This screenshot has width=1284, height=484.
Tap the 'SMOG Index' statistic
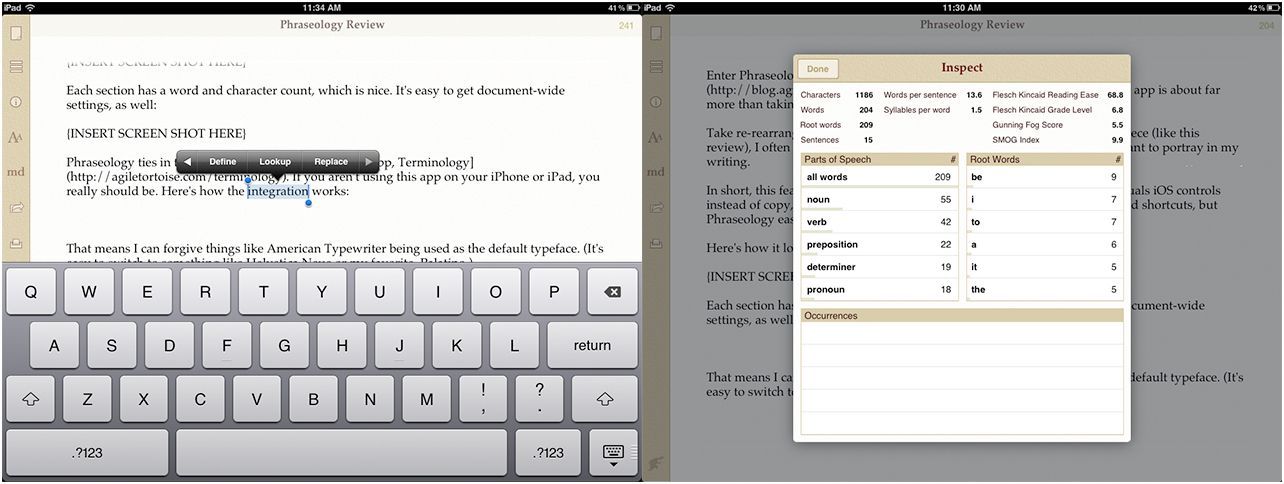pos(1058,140)
